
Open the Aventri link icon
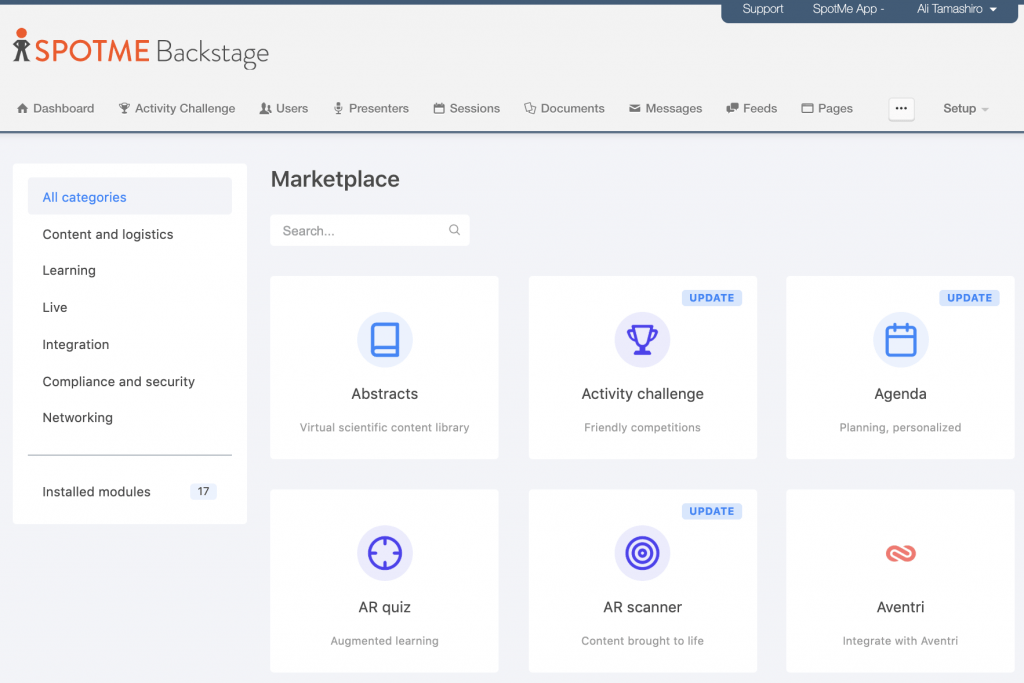click(x=900, y=553)
